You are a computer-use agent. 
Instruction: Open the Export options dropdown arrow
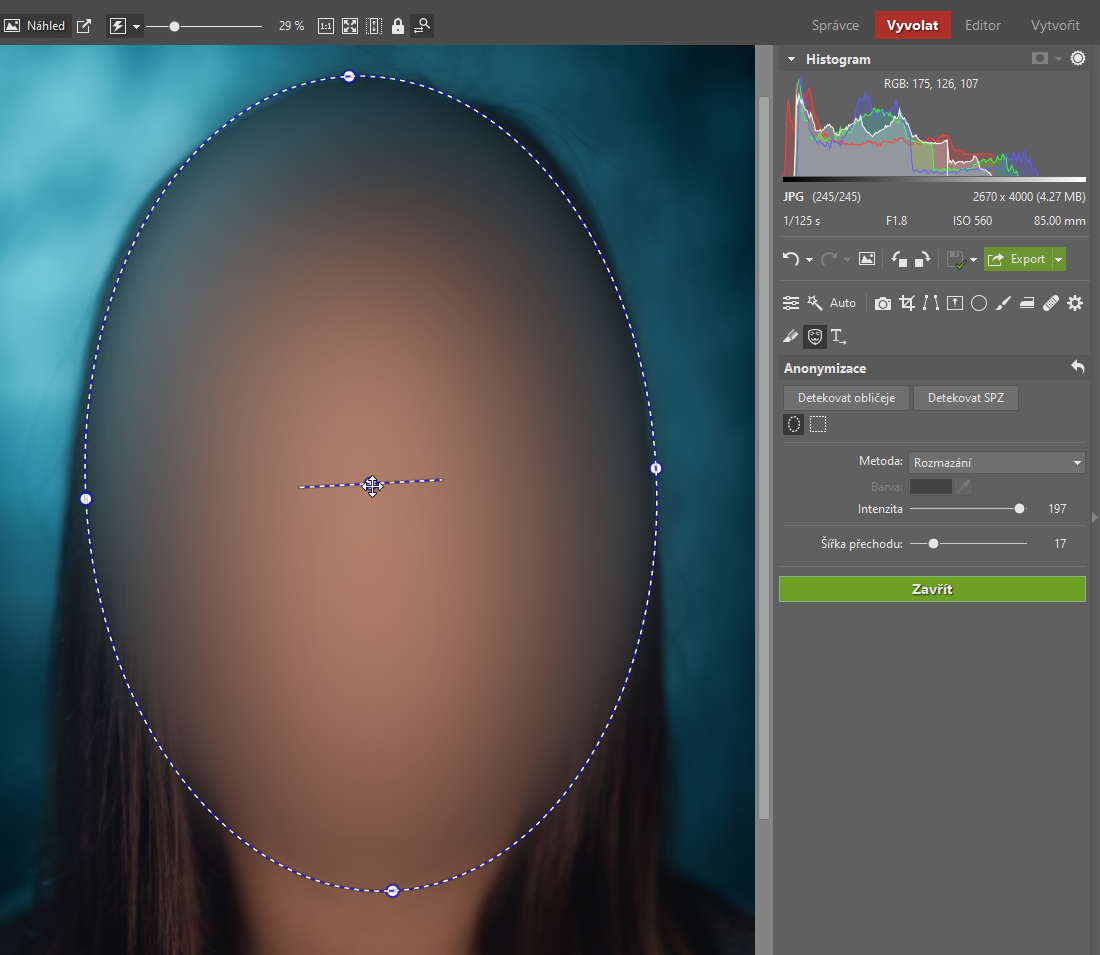[x=1059, y=260]
